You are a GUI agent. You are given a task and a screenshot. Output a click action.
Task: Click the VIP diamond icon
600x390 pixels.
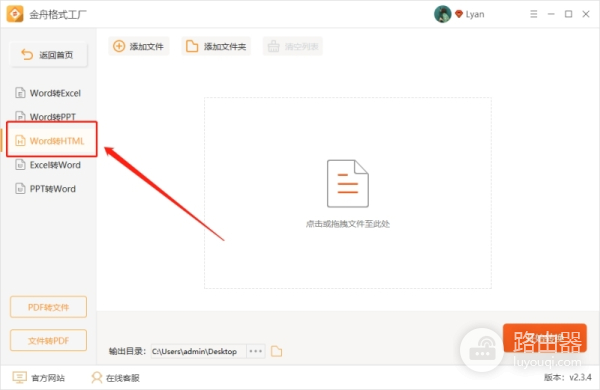(459, 14)
